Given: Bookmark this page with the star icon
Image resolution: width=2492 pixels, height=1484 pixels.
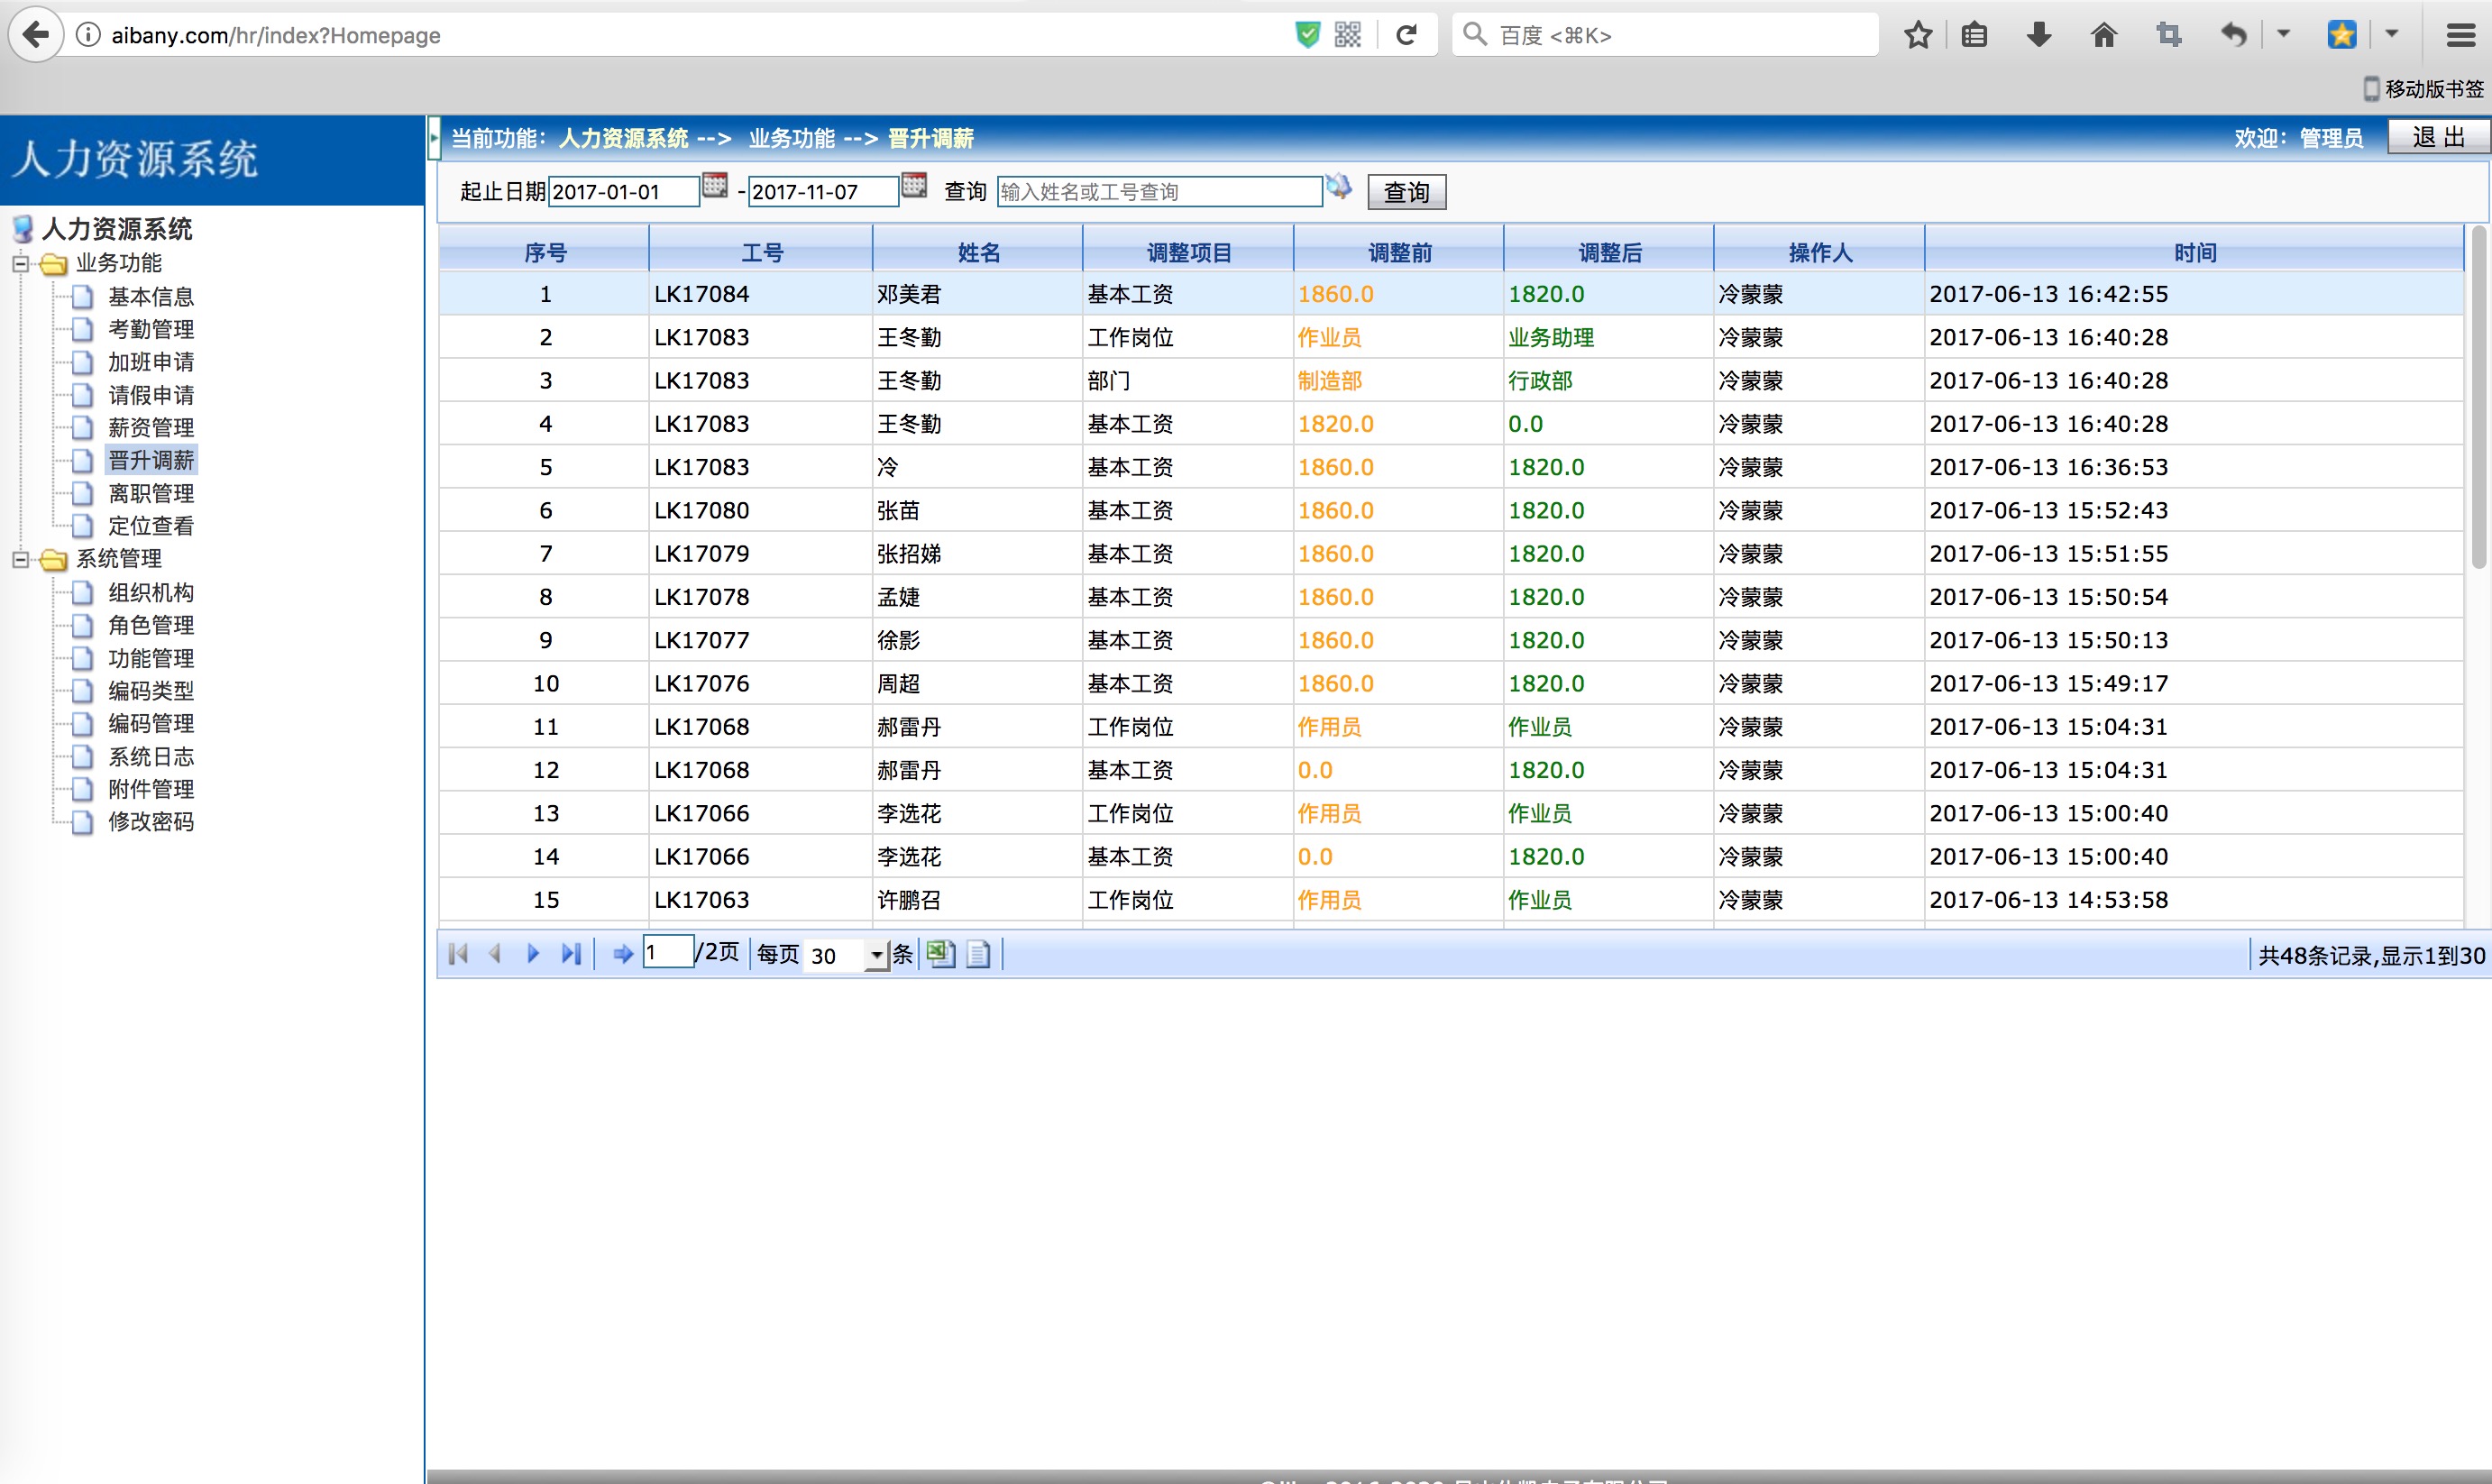Looking at the screenshot, I should click(x=1917, y=36).
